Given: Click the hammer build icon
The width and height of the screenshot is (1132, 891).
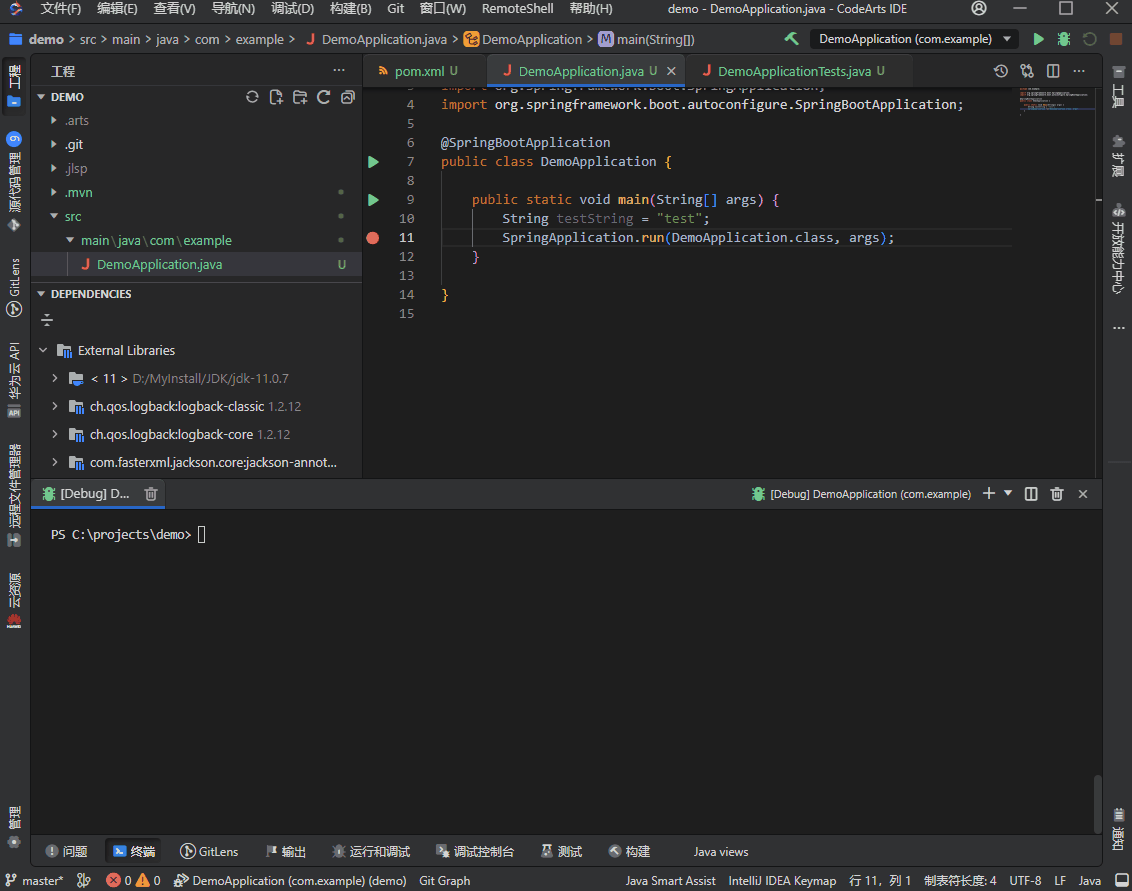Looking at the screenshot, I should click(791, 39).
